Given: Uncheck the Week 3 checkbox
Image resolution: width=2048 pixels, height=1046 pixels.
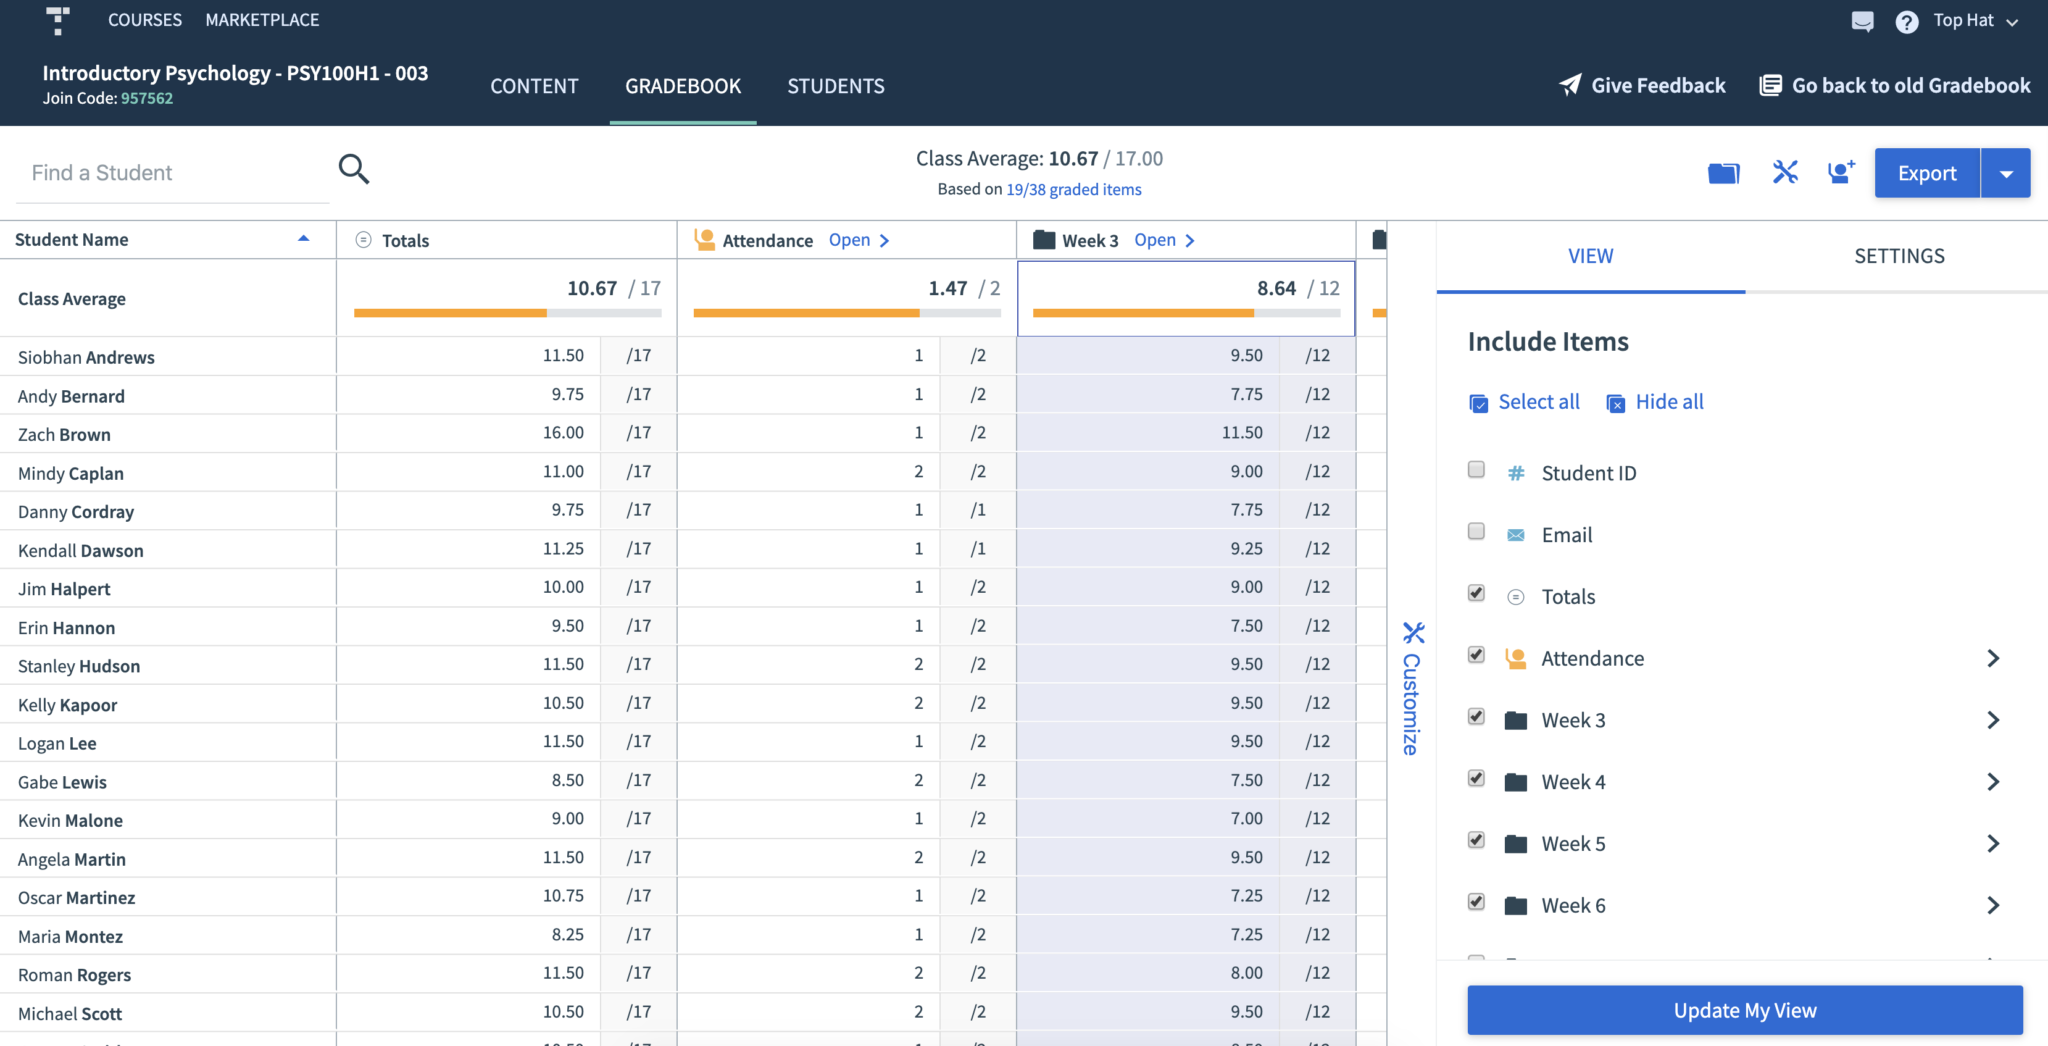Looking at the screenshot, I should (1476, 717).
